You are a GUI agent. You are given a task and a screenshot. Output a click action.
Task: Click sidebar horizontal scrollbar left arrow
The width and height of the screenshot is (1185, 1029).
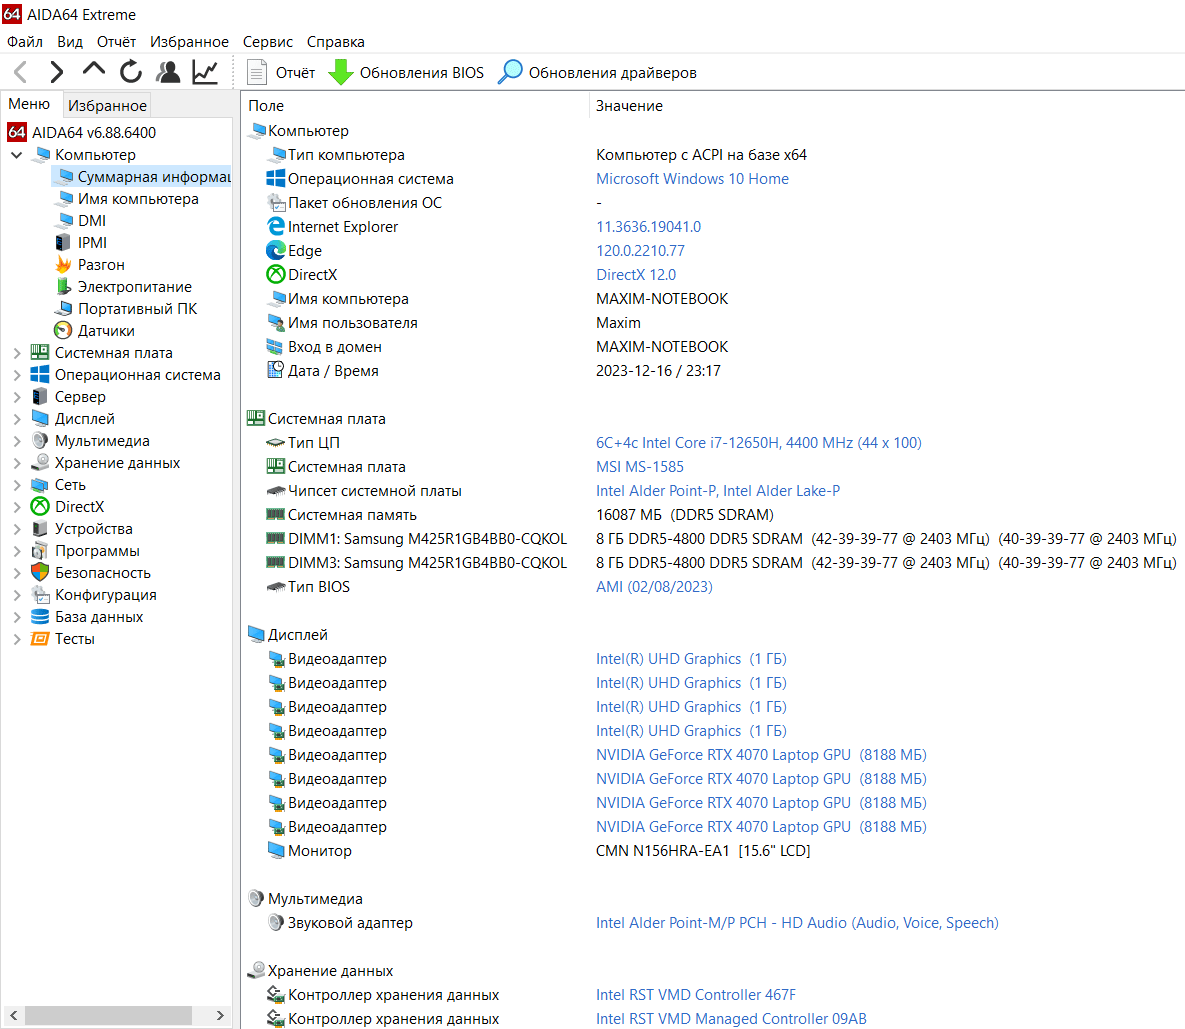(14, 1015)
